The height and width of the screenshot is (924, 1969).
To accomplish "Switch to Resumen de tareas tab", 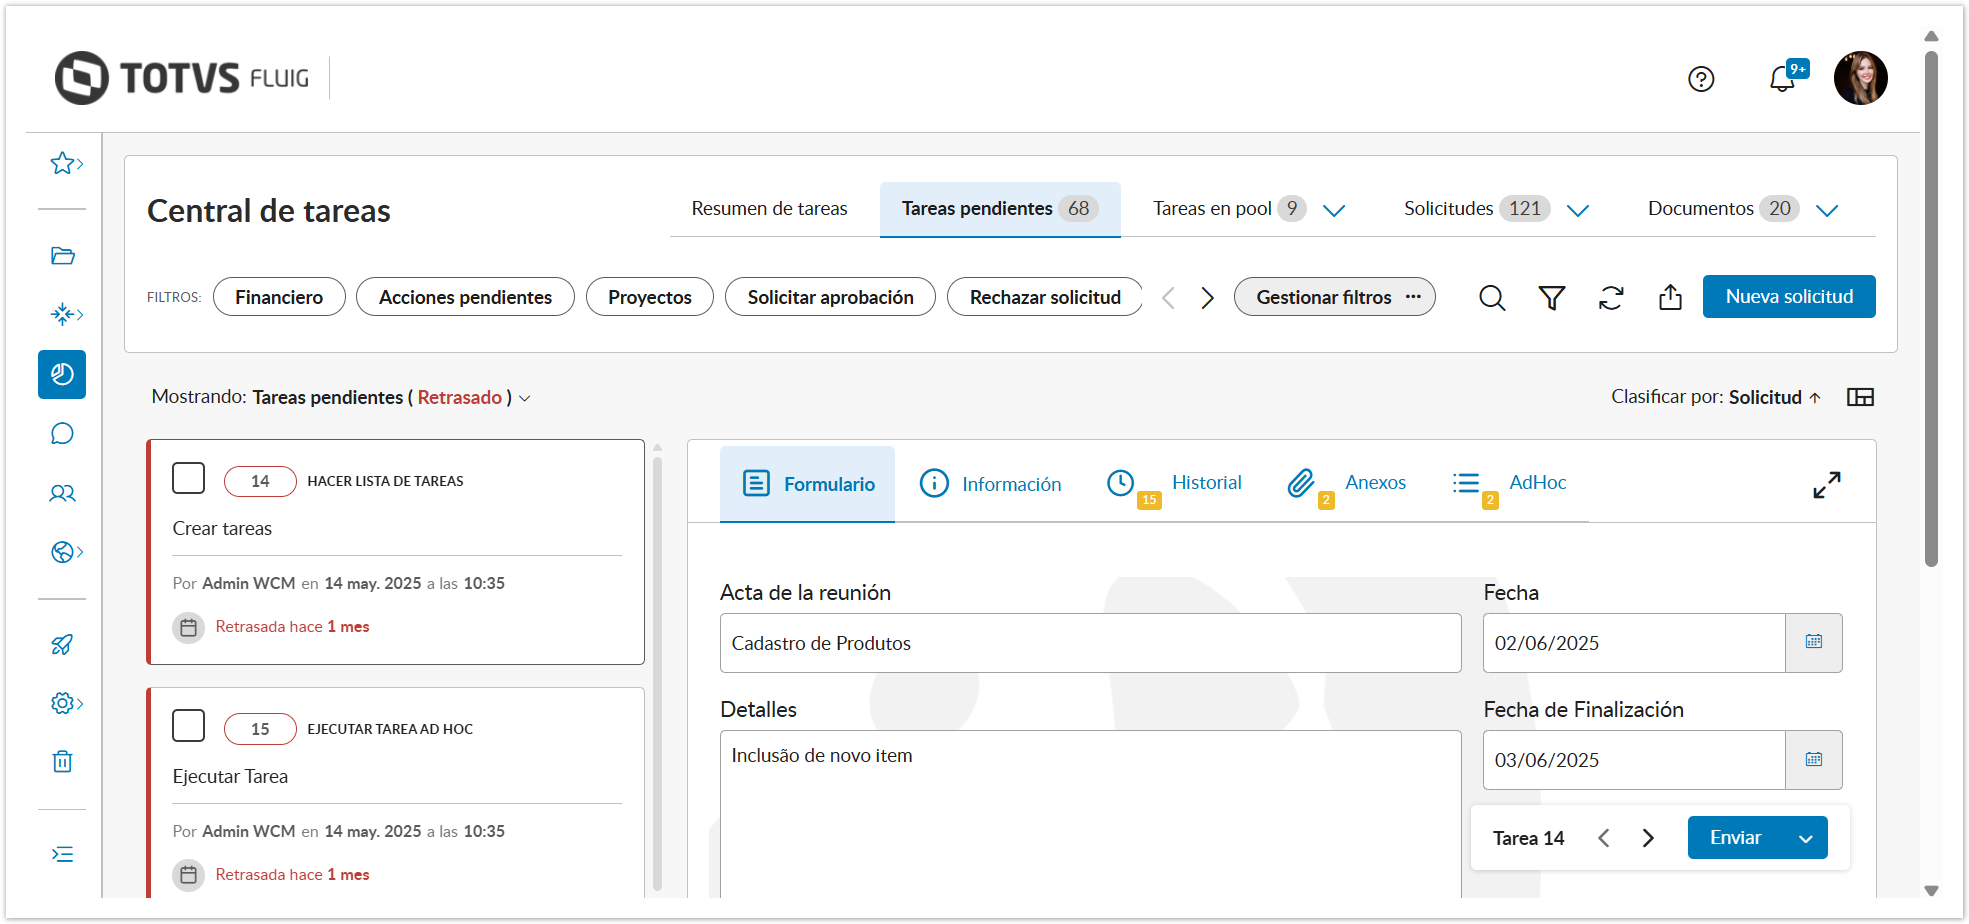I will click(x=769, y=209).
